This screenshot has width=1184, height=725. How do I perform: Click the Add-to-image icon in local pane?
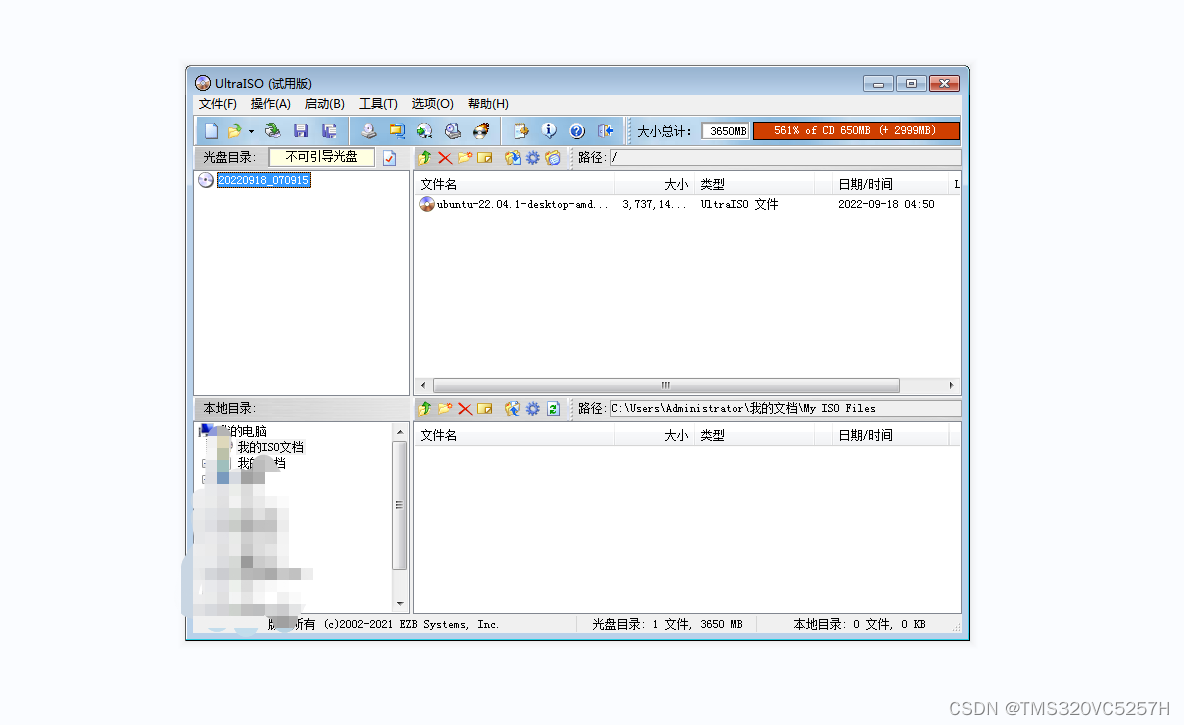tap(513, 409)
